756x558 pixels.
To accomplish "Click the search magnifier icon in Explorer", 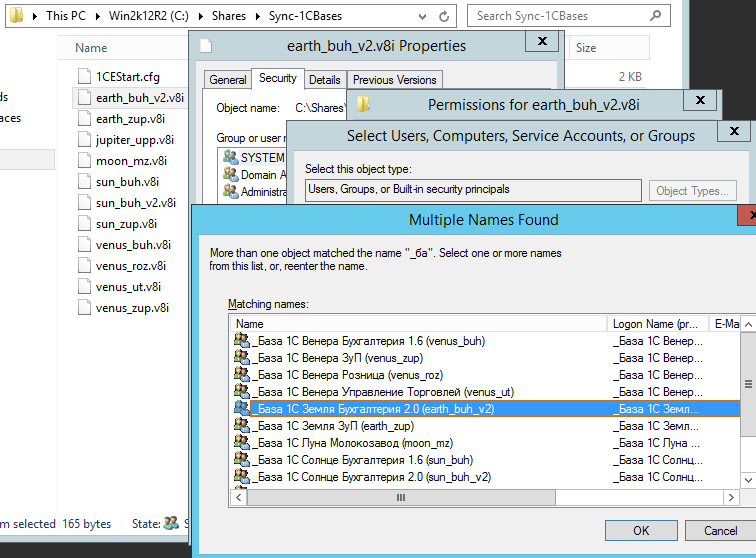I will pos(655,15).
